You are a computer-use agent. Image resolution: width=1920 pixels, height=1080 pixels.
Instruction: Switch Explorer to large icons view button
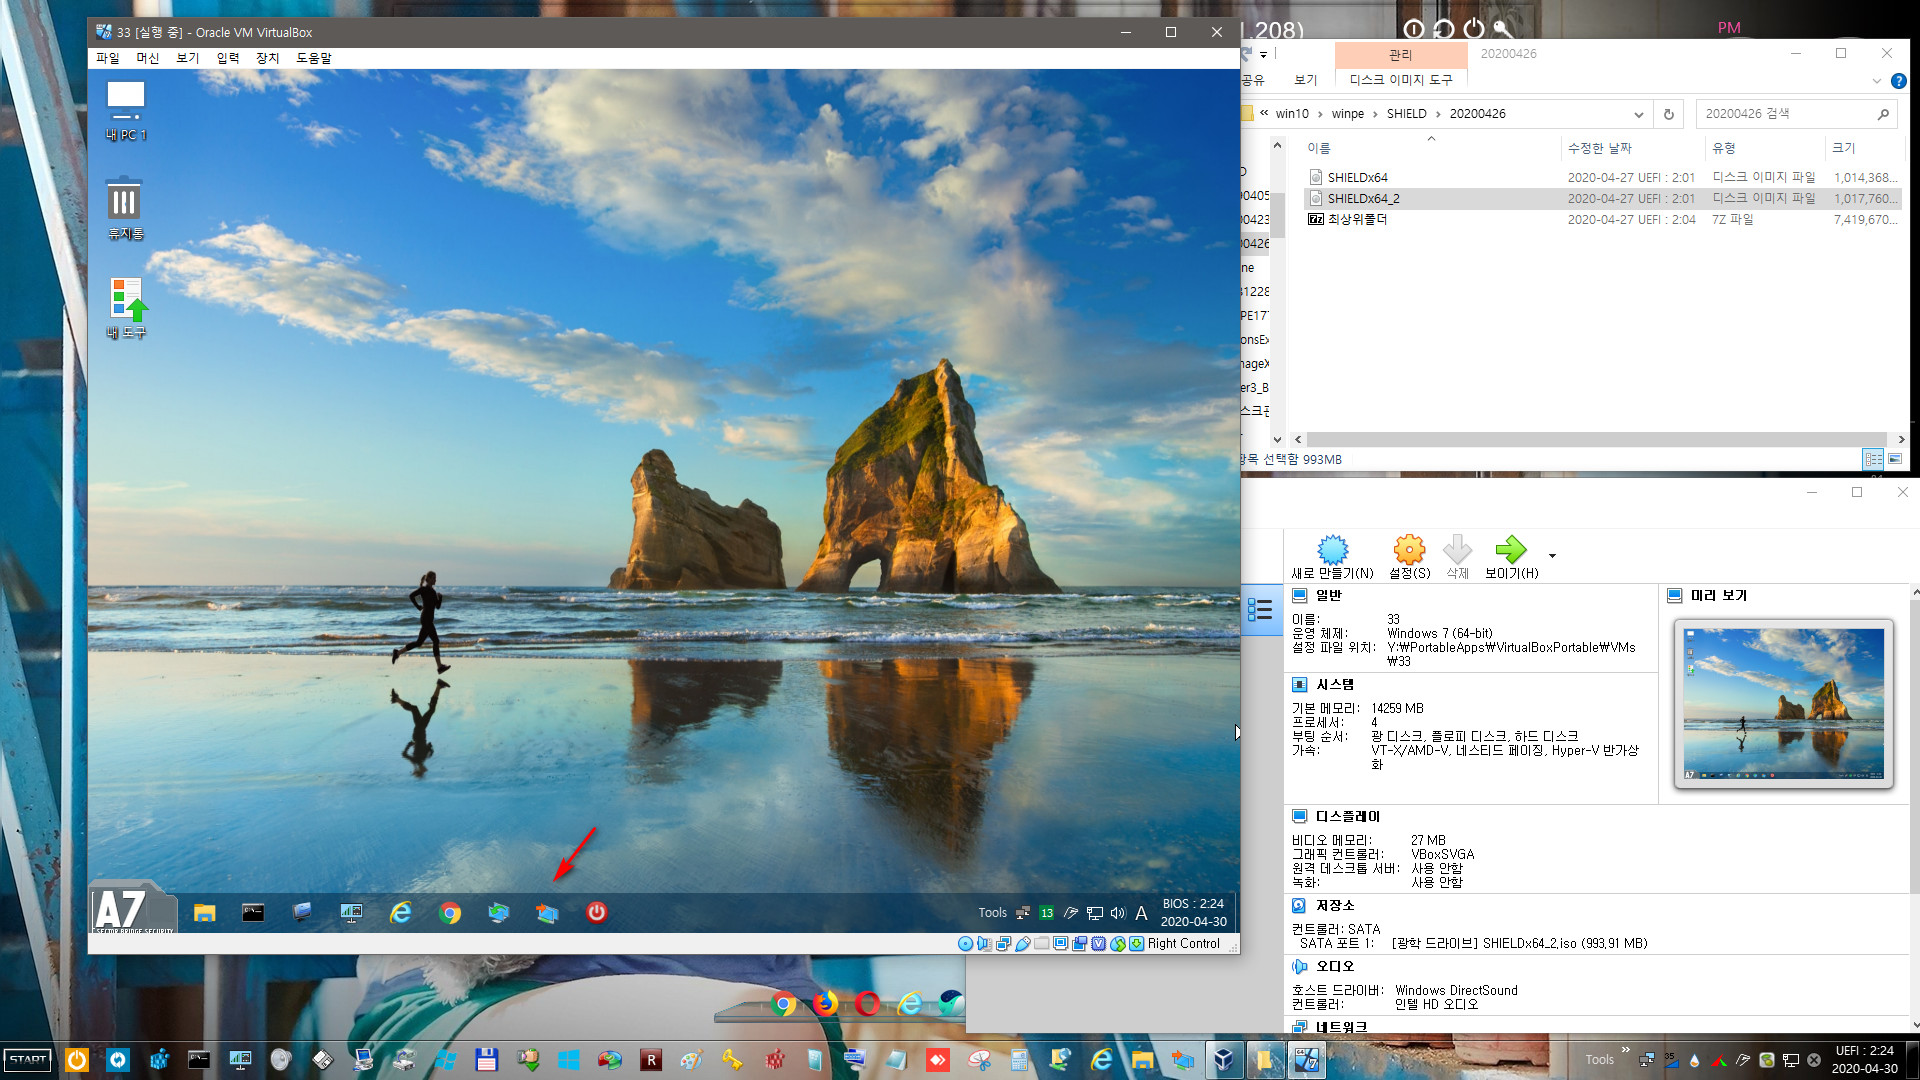point(1895,459)
